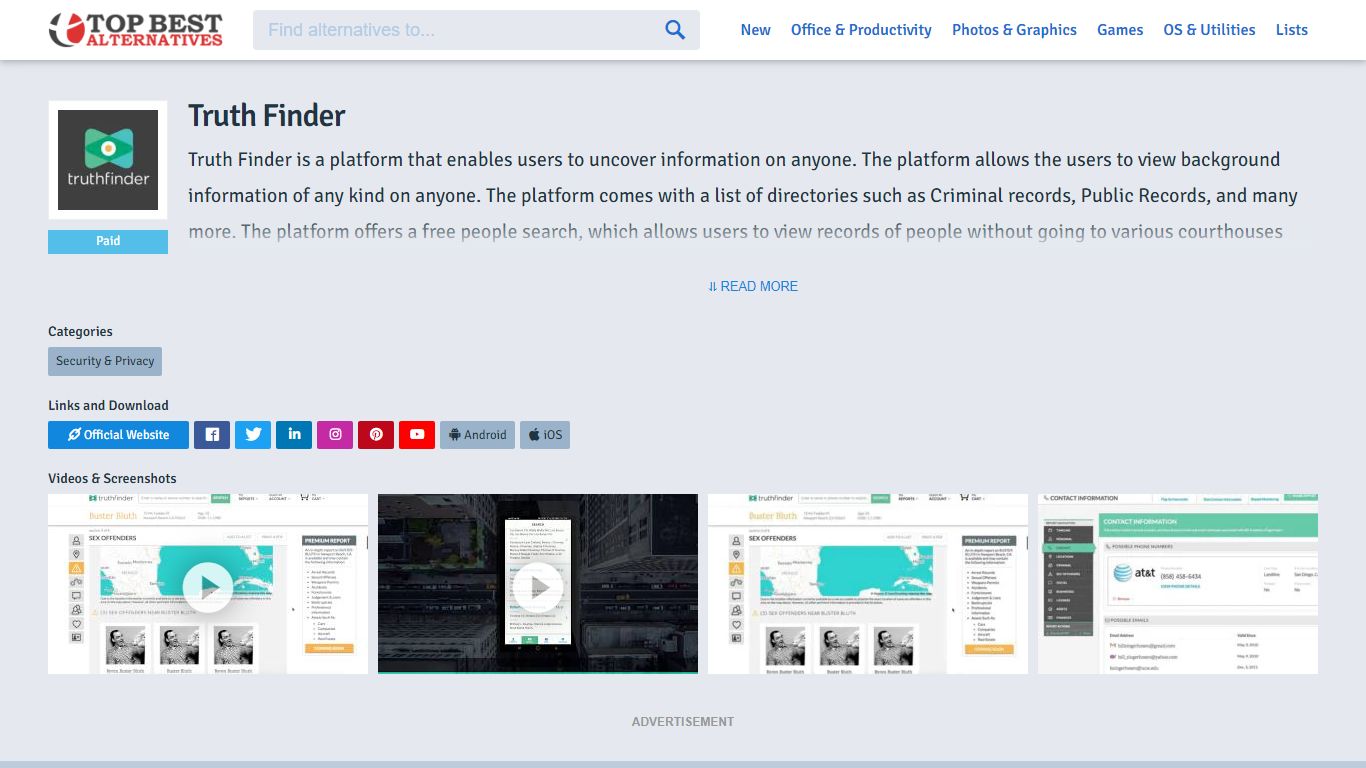Open Truth Finder's Instagram page

335,435
